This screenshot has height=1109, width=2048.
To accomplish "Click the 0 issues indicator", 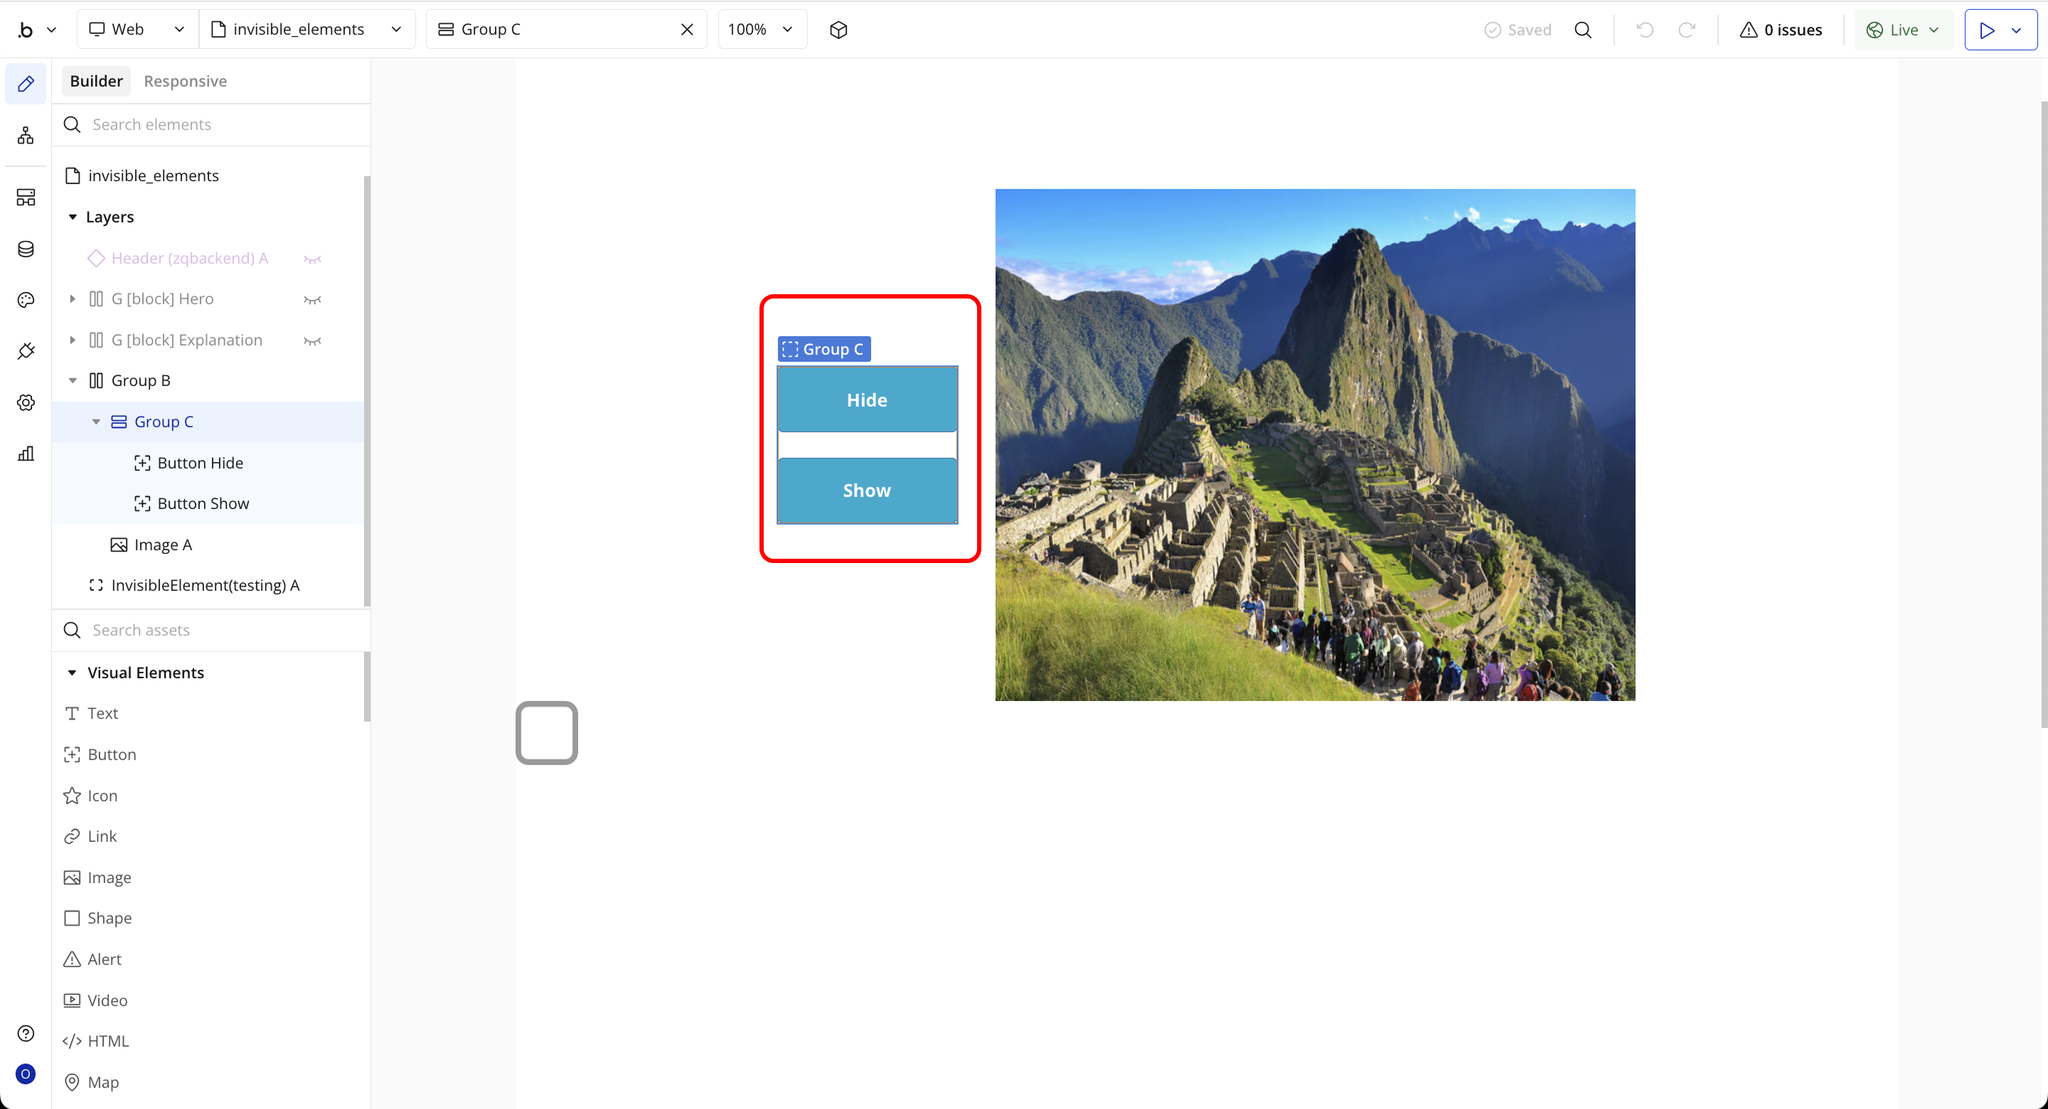I will coord(1780,30).
